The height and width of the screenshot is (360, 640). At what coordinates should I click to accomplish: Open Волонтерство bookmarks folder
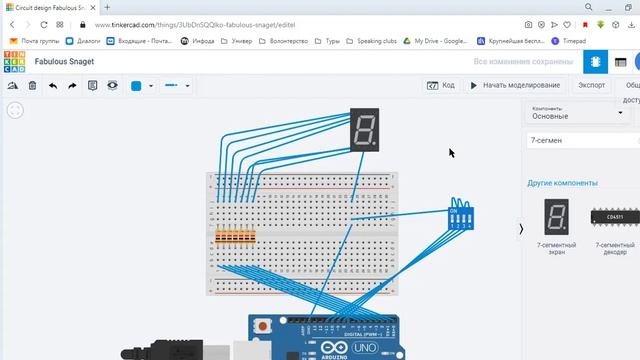pos(283,41)
